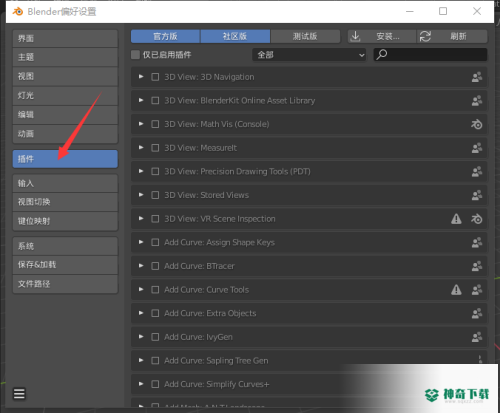Click the 3D View: Stored Views text
The width and height of the screenshot is (500, 413).
206,195
